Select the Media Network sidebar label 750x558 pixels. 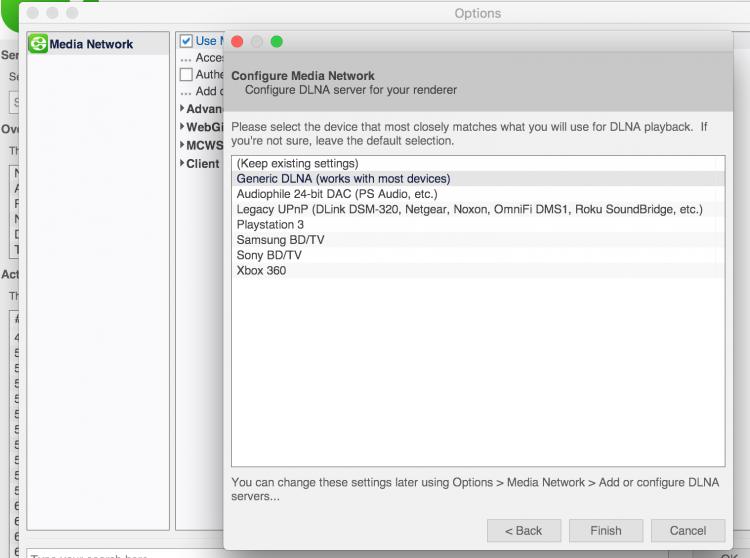pyautogui.click(x=91, y=44)
